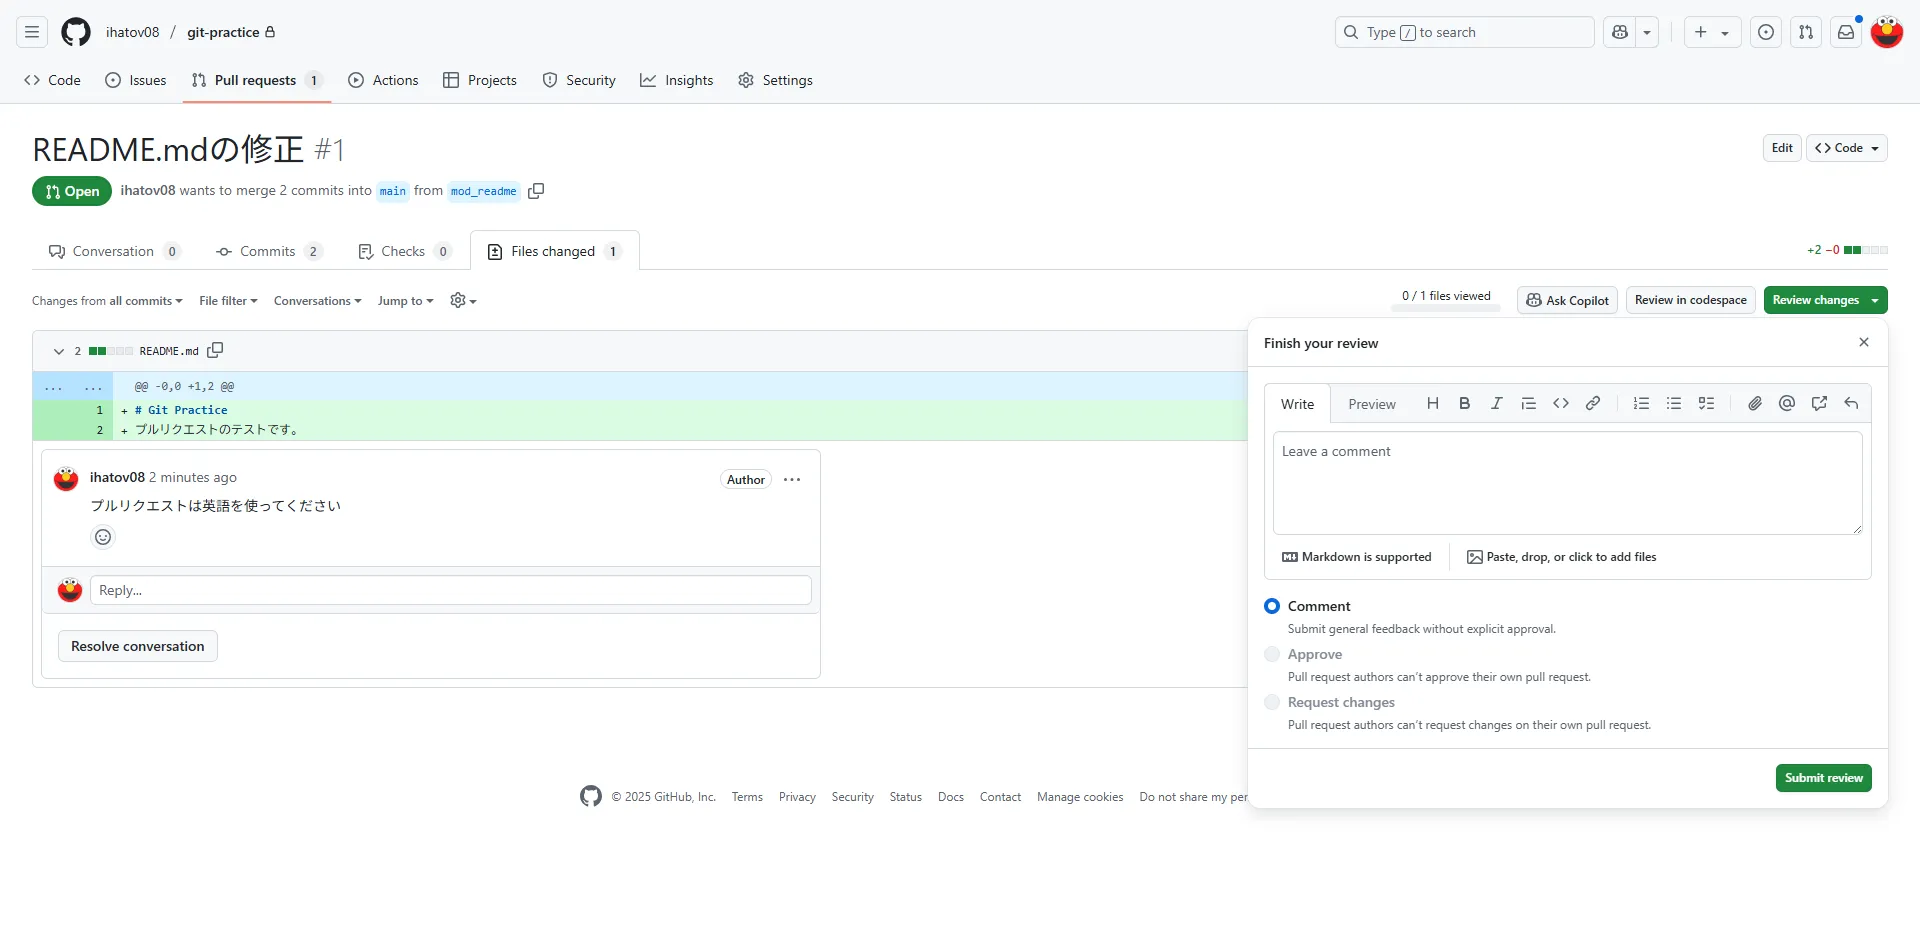1920x945 pixels.
Task: Click Ask Copilot button
Action: [x=1568, y=300]
